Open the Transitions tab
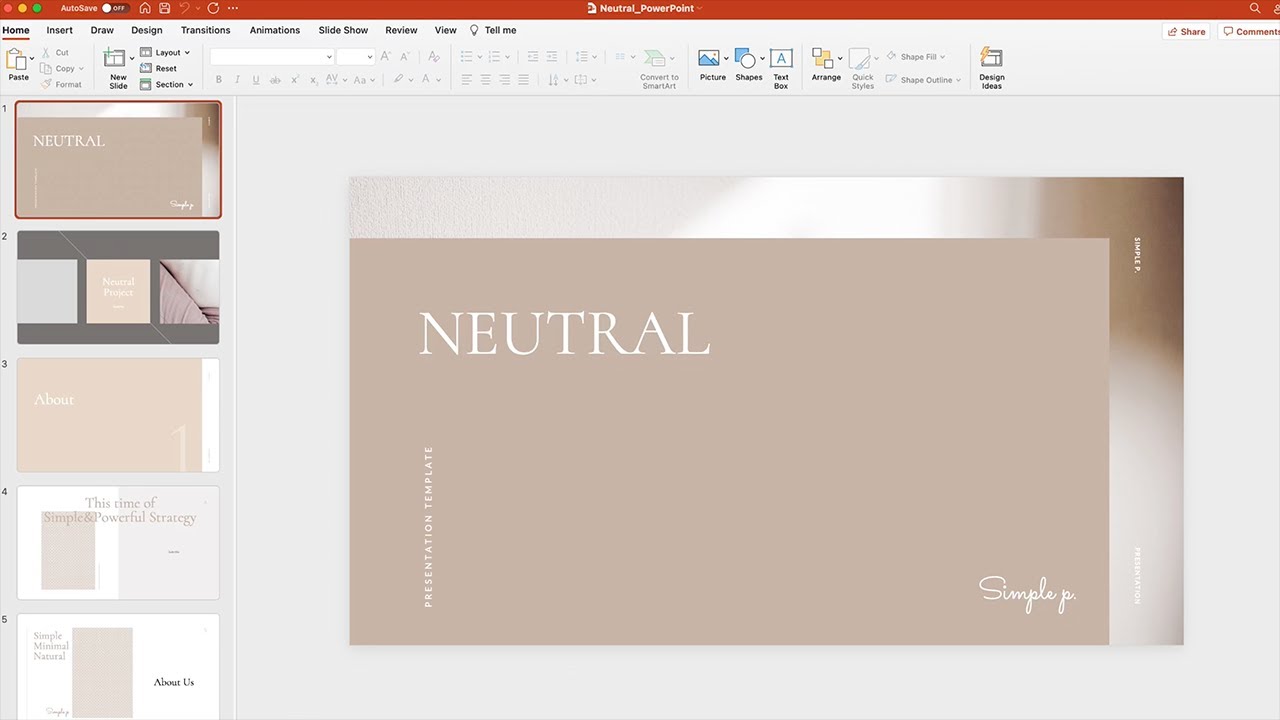Screen dimensions: 1280x720 tap(206, 30)
